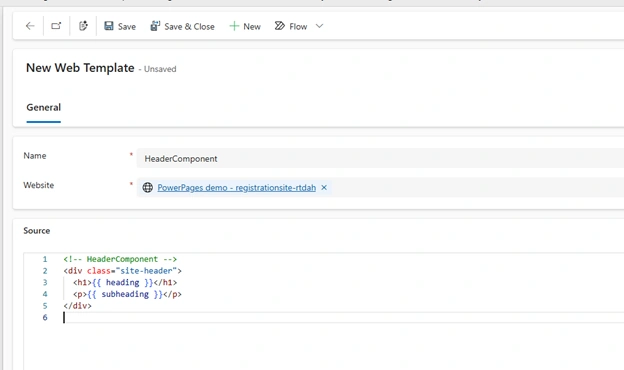Screen dimensions: 624x370
Task: Click the New plus icon
Action: (x=234, y=26)
